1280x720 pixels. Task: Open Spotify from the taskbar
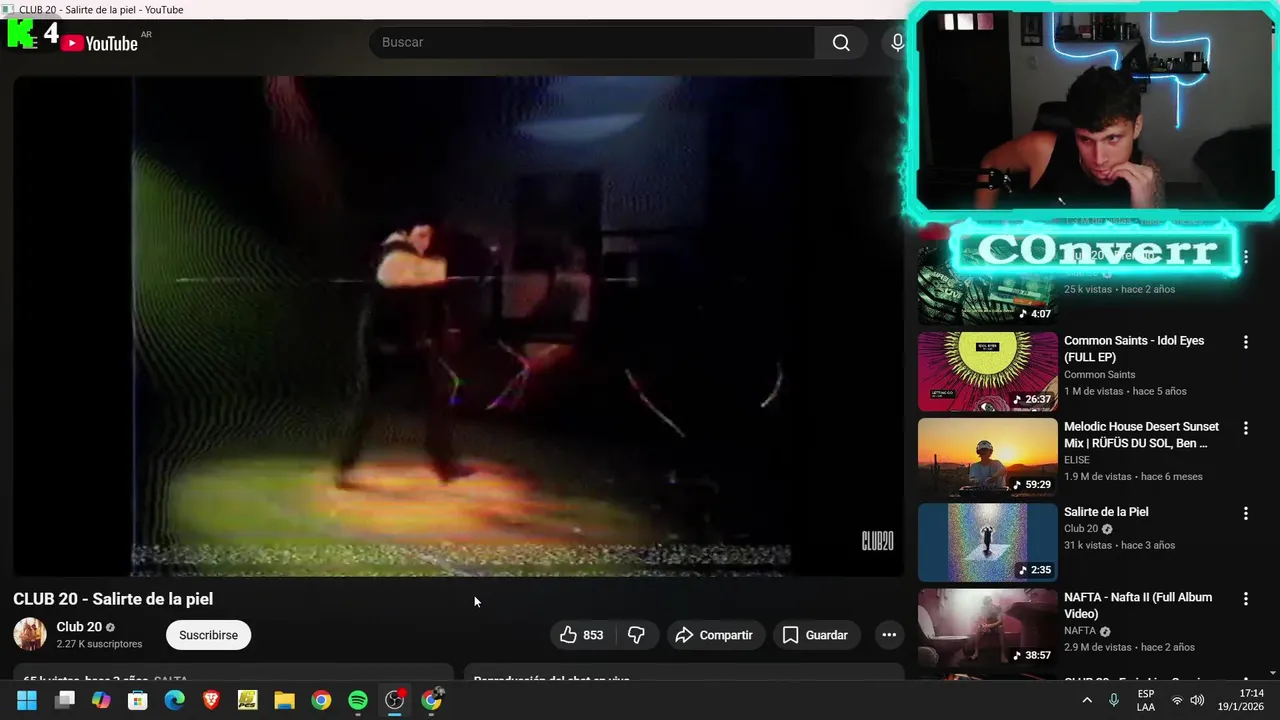358,700
